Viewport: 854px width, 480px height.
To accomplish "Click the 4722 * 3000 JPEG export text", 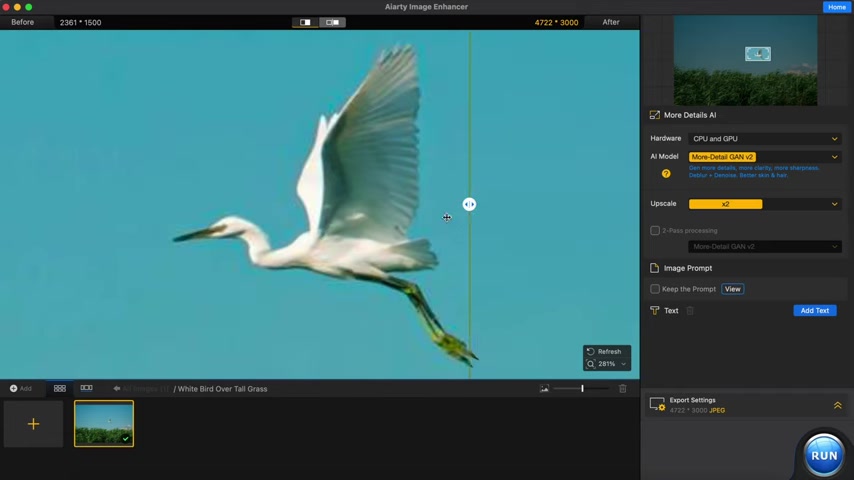I will (697, 410).
